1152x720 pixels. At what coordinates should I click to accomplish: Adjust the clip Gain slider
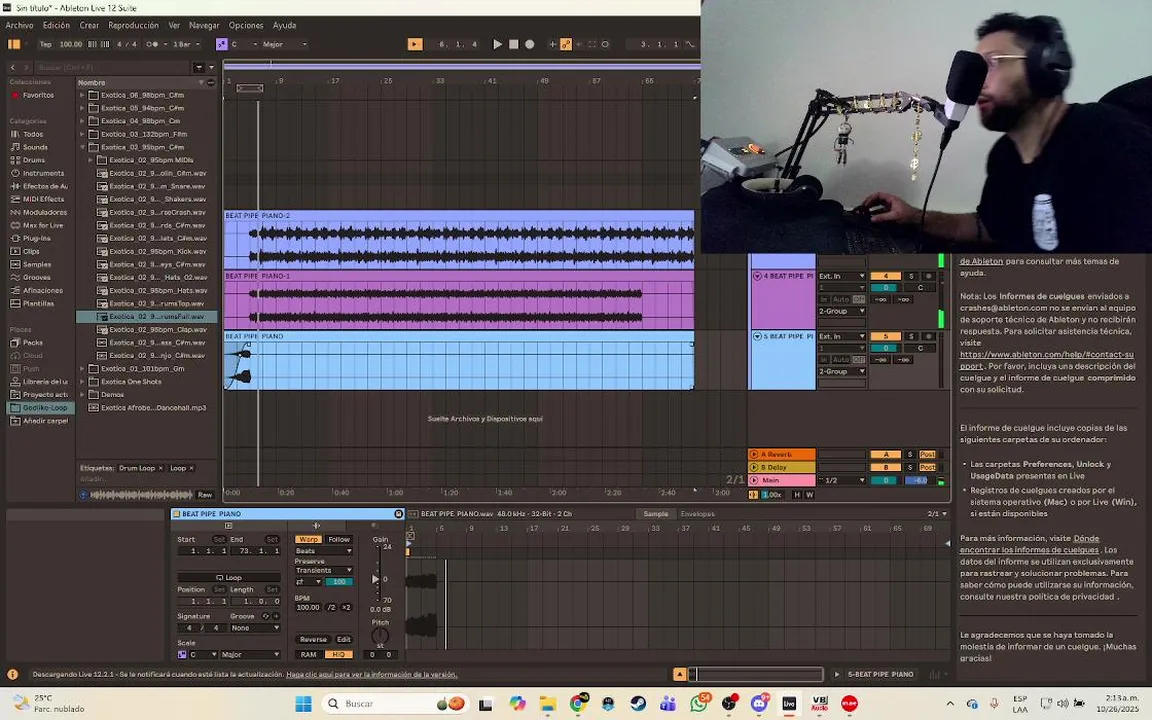pyautogui.click(x=377, y=578)
